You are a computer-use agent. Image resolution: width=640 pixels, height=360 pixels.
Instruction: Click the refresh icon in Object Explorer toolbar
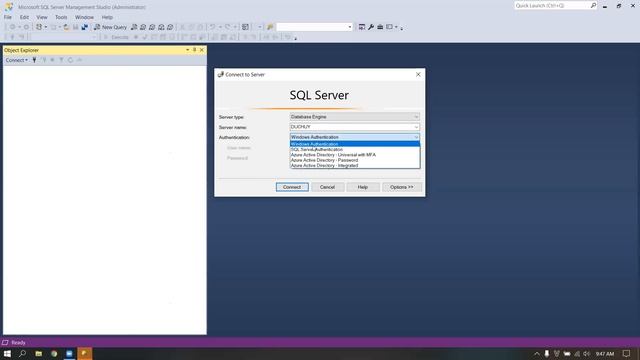[x=70, y=60]
